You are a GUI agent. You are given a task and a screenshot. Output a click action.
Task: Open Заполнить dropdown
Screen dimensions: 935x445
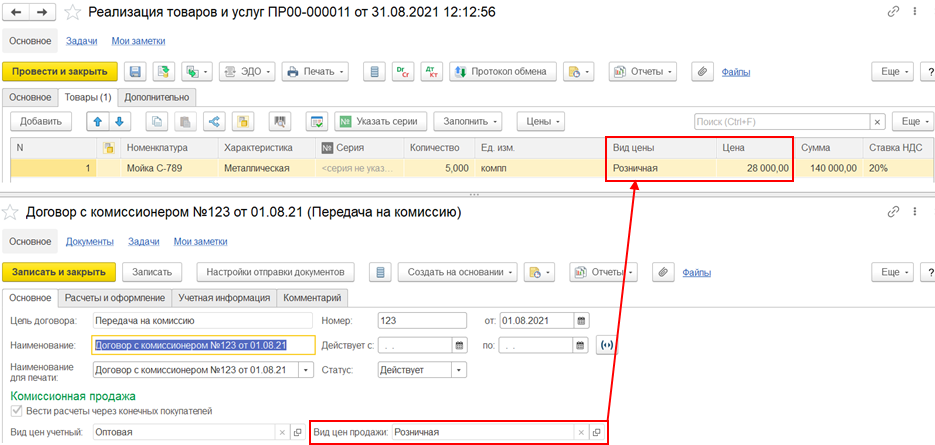point(468,121)
